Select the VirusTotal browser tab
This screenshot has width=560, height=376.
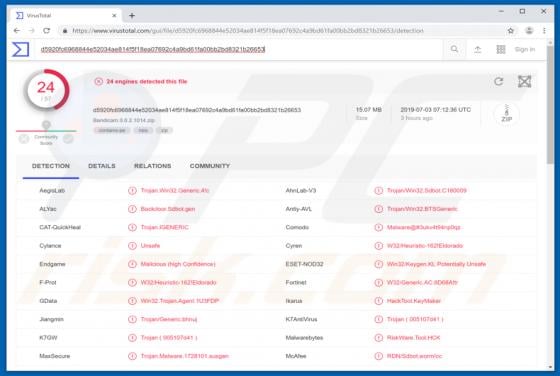pos(66,15)
